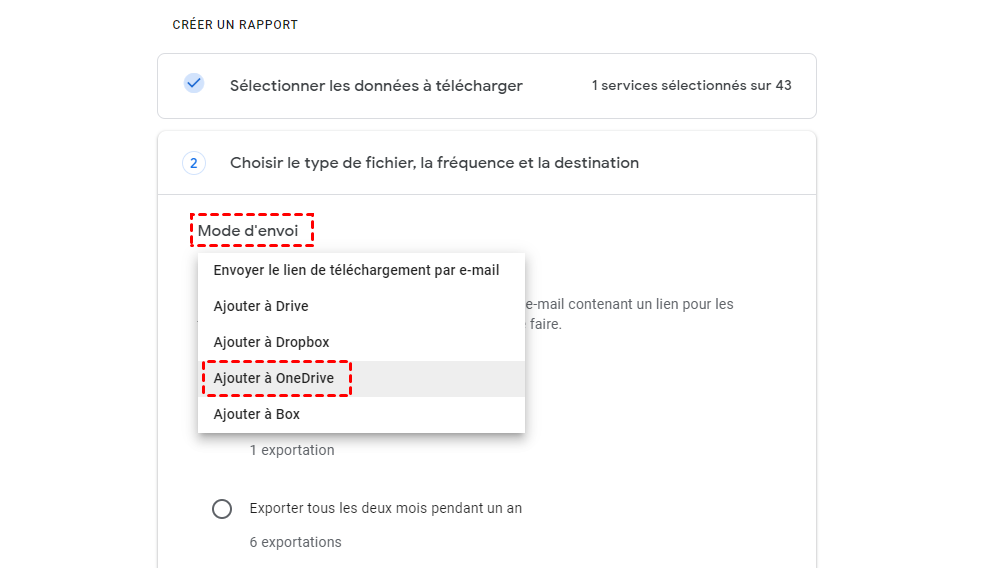Click the word "télécharger" in step 1 title

tap(475, 86)
